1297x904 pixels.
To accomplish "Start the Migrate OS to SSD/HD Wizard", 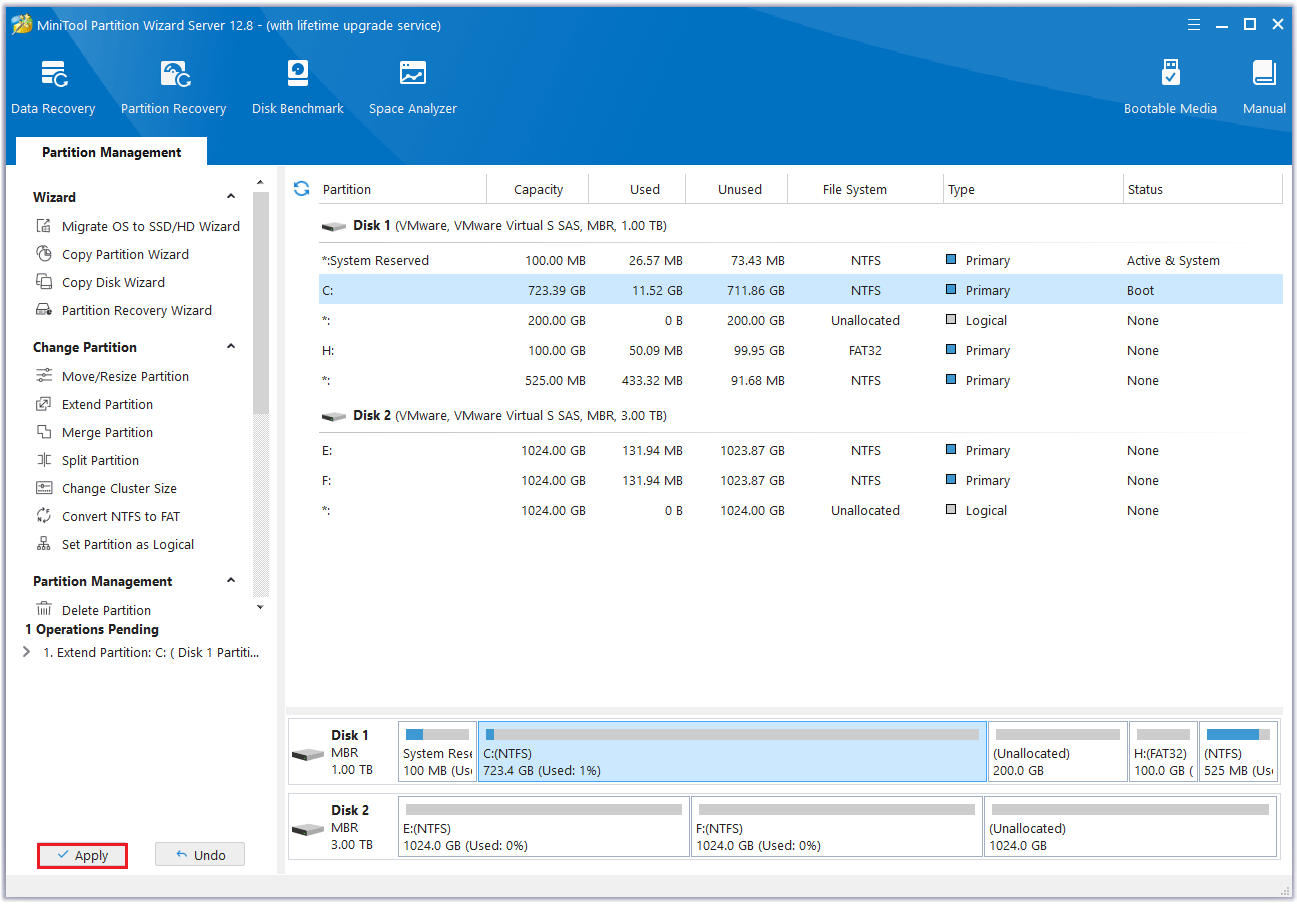I will (x=137, y=226).
